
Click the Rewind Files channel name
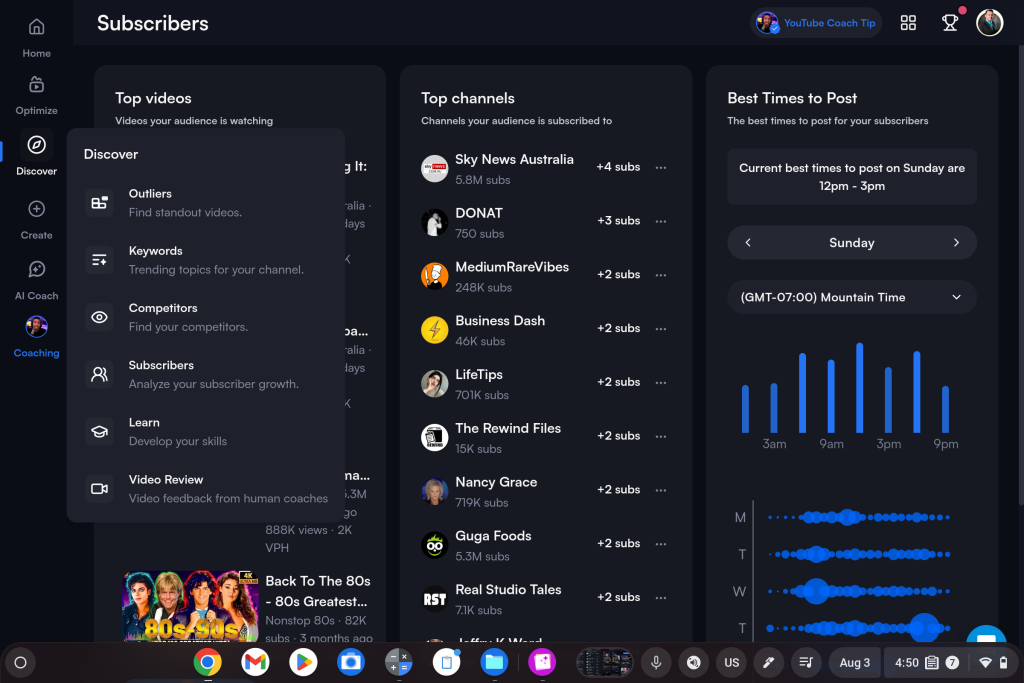[x=508, y=428]
